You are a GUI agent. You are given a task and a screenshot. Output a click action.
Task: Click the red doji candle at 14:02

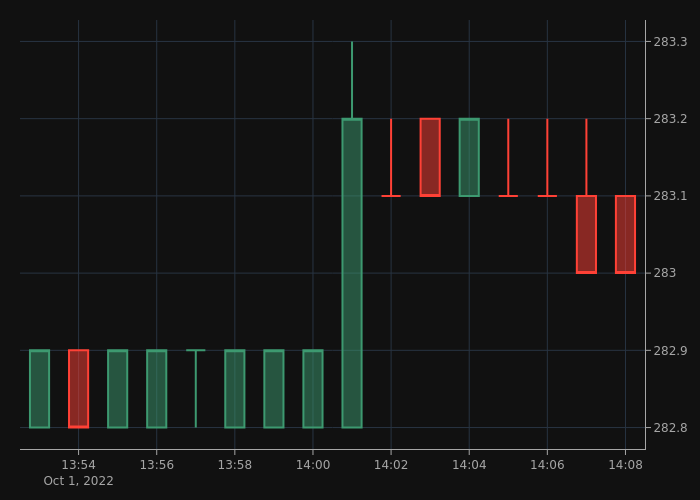[x=391, y=158]
